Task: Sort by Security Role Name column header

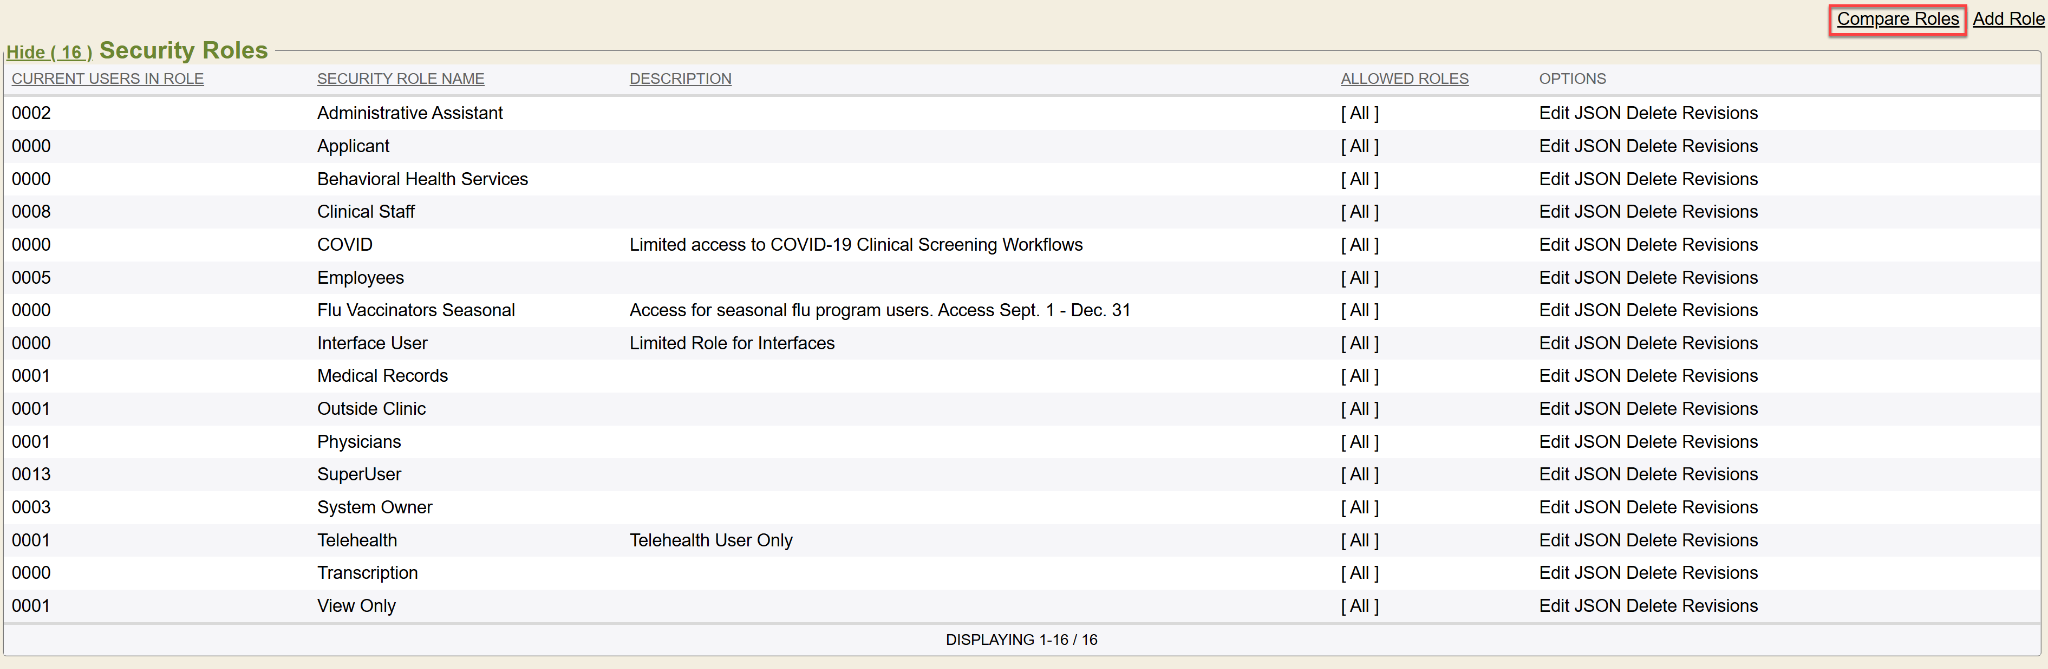Action: point(400,79)
